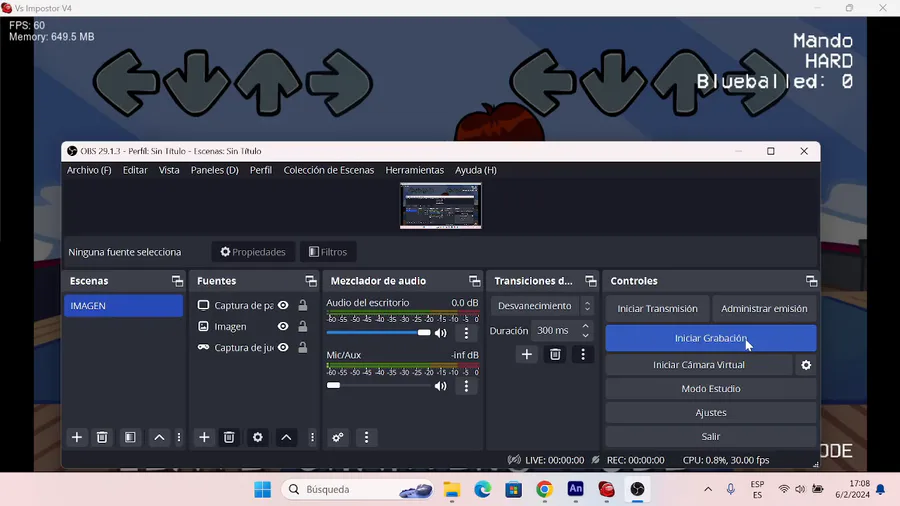Remove selected source with trash icon
This screenshot has height=506, width=900.
point(229,437)
